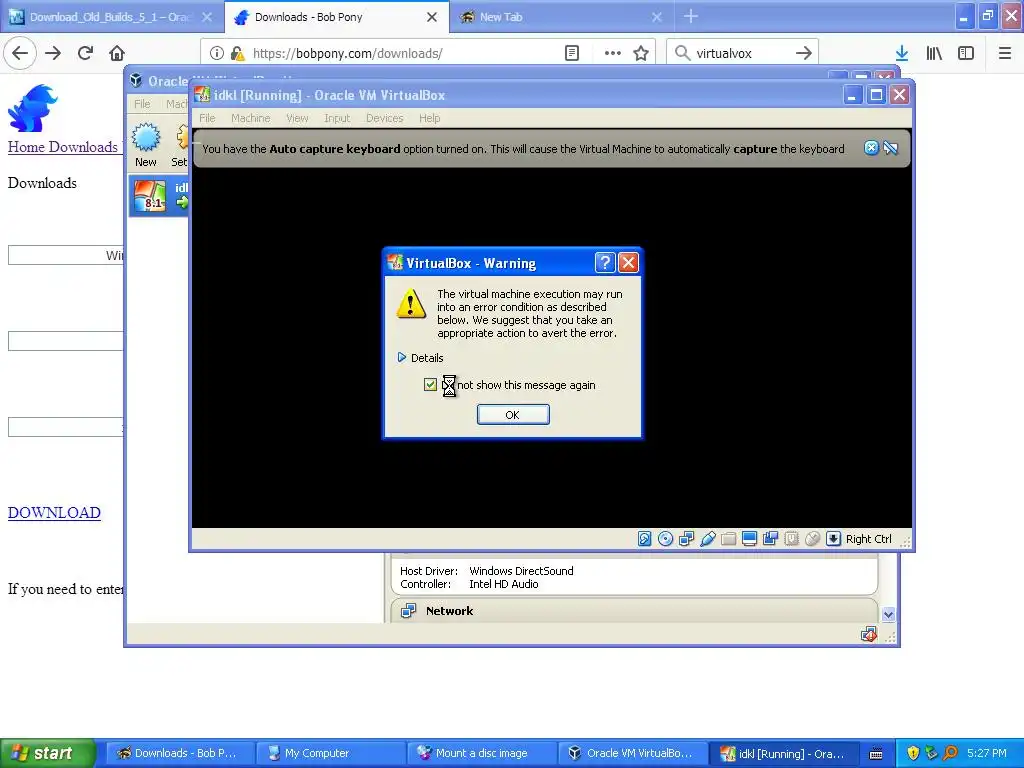
Task: Click the USB devices status icon
Action: [x=708, y=539]
